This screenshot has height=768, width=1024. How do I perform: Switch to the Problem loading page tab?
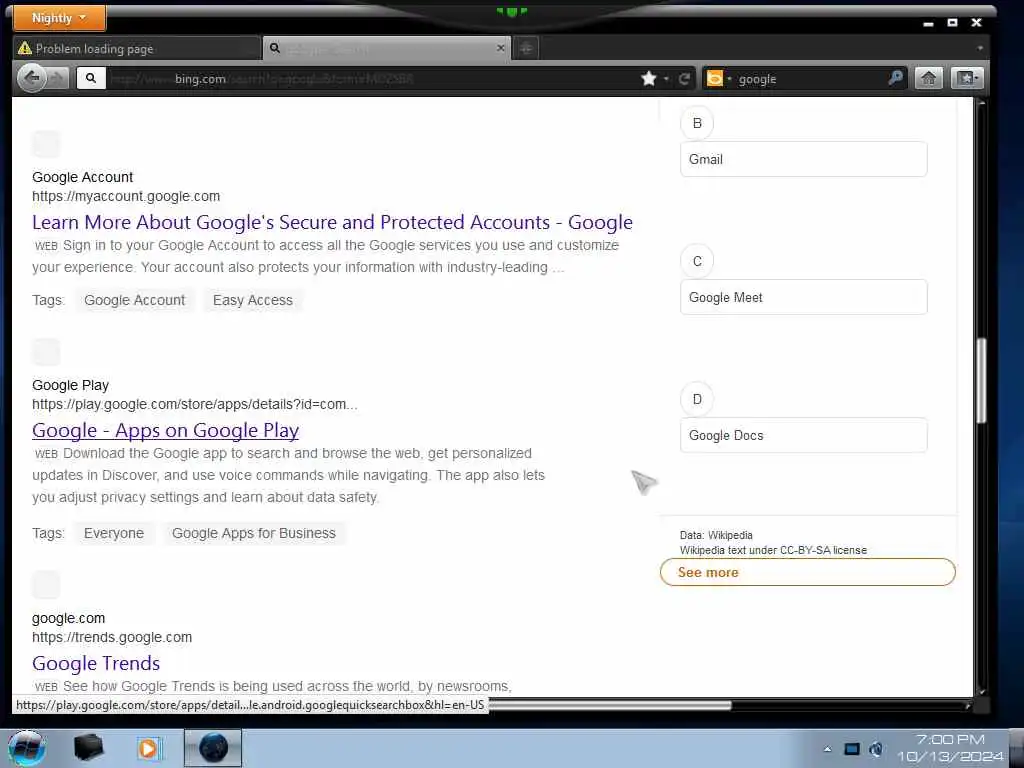point(136,48)
